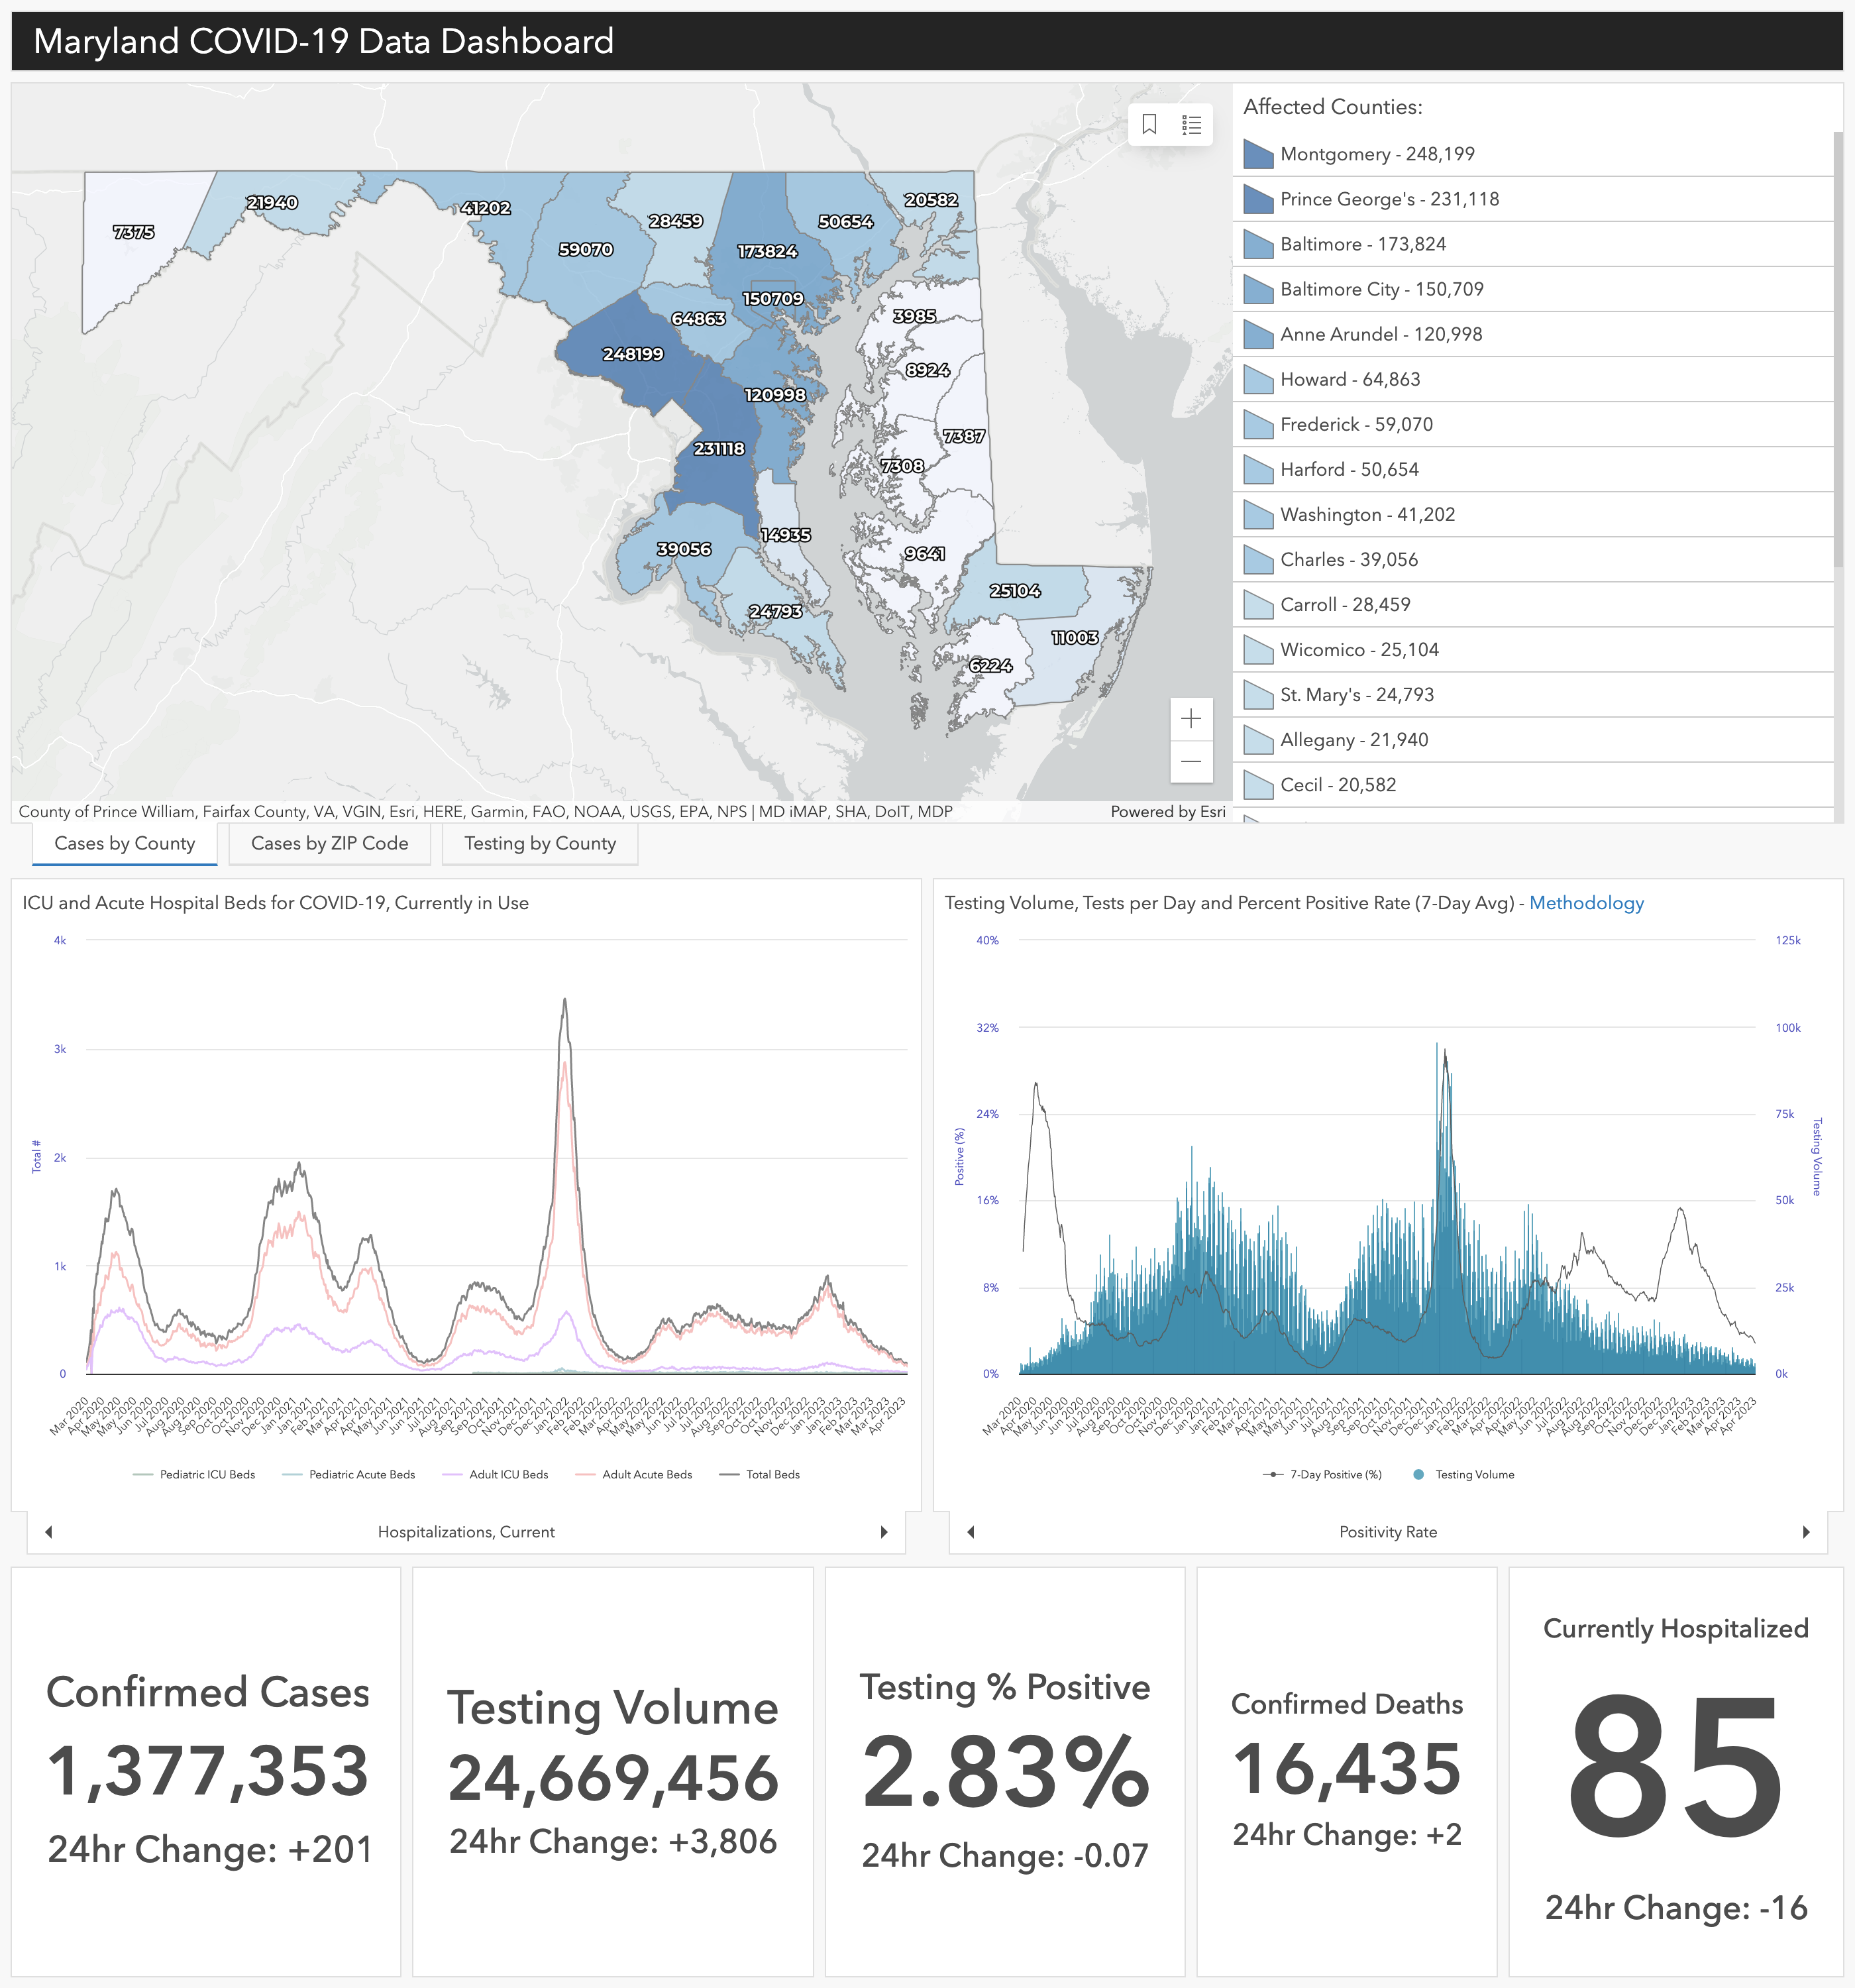Switch to Testing by County tab
The image size is (1855, 1988).
[539, 843]
